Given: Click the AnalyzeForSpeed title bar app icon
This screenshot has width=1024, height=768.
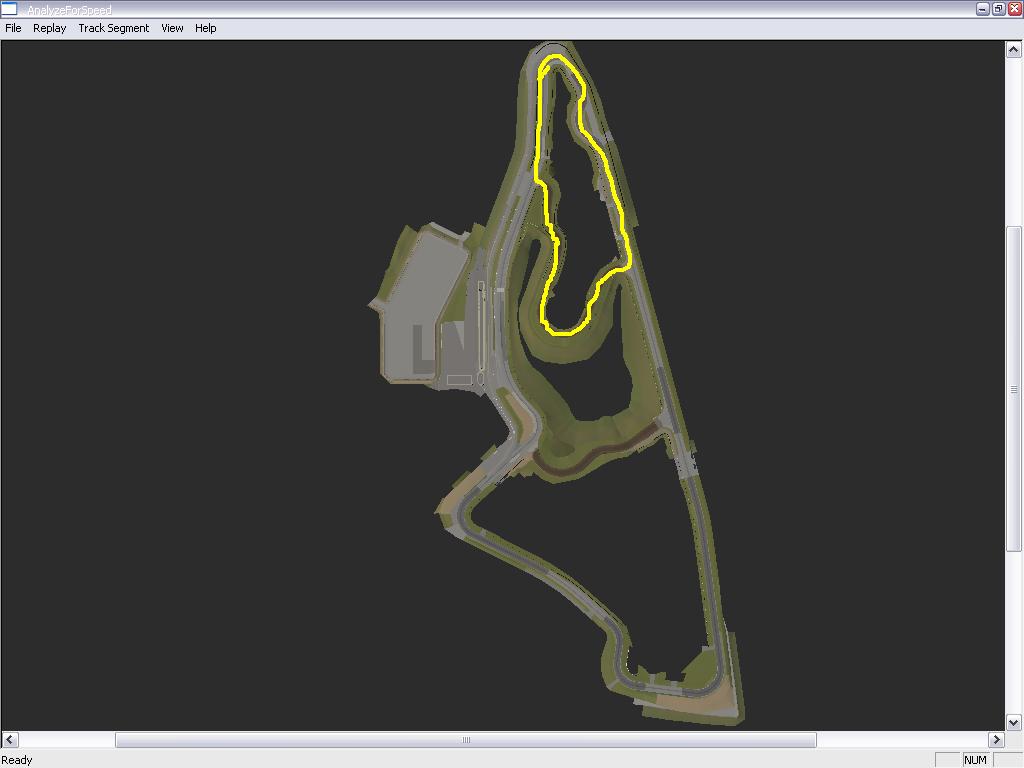Looking at the screenshot, I should (9, 8).
